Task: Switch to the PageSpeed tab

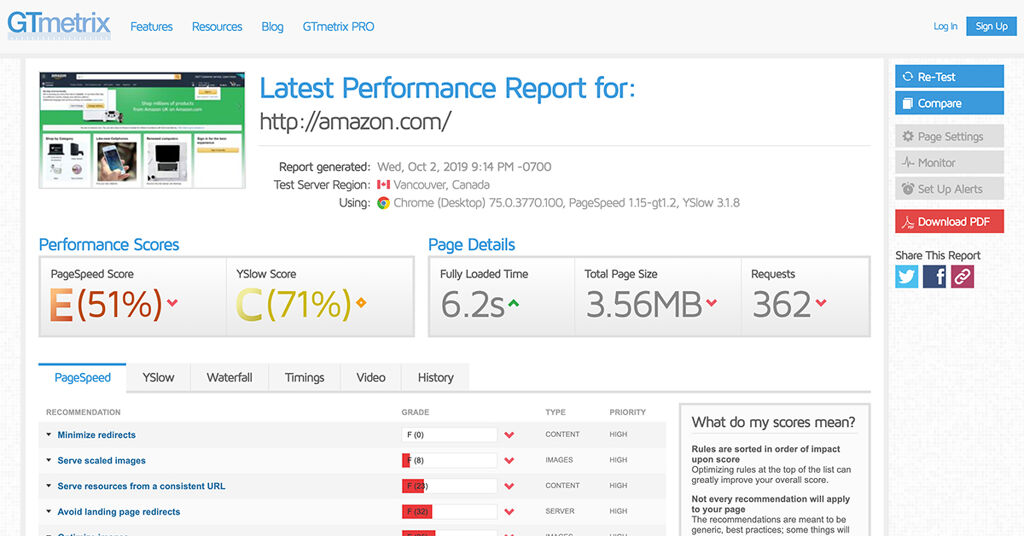Action: click(x=82, y=377)
